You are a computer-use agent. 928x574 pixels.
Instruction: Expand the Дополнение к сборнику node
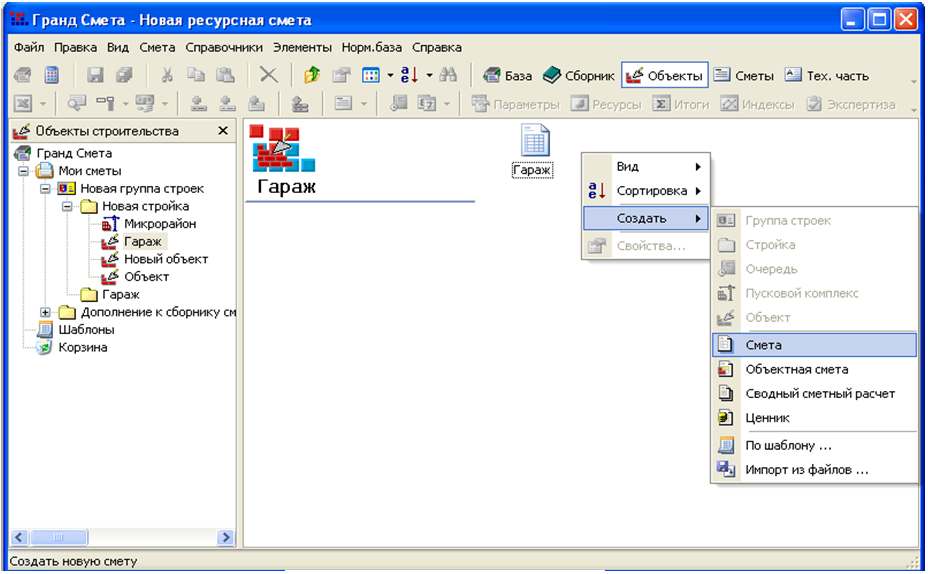point(45,312)
